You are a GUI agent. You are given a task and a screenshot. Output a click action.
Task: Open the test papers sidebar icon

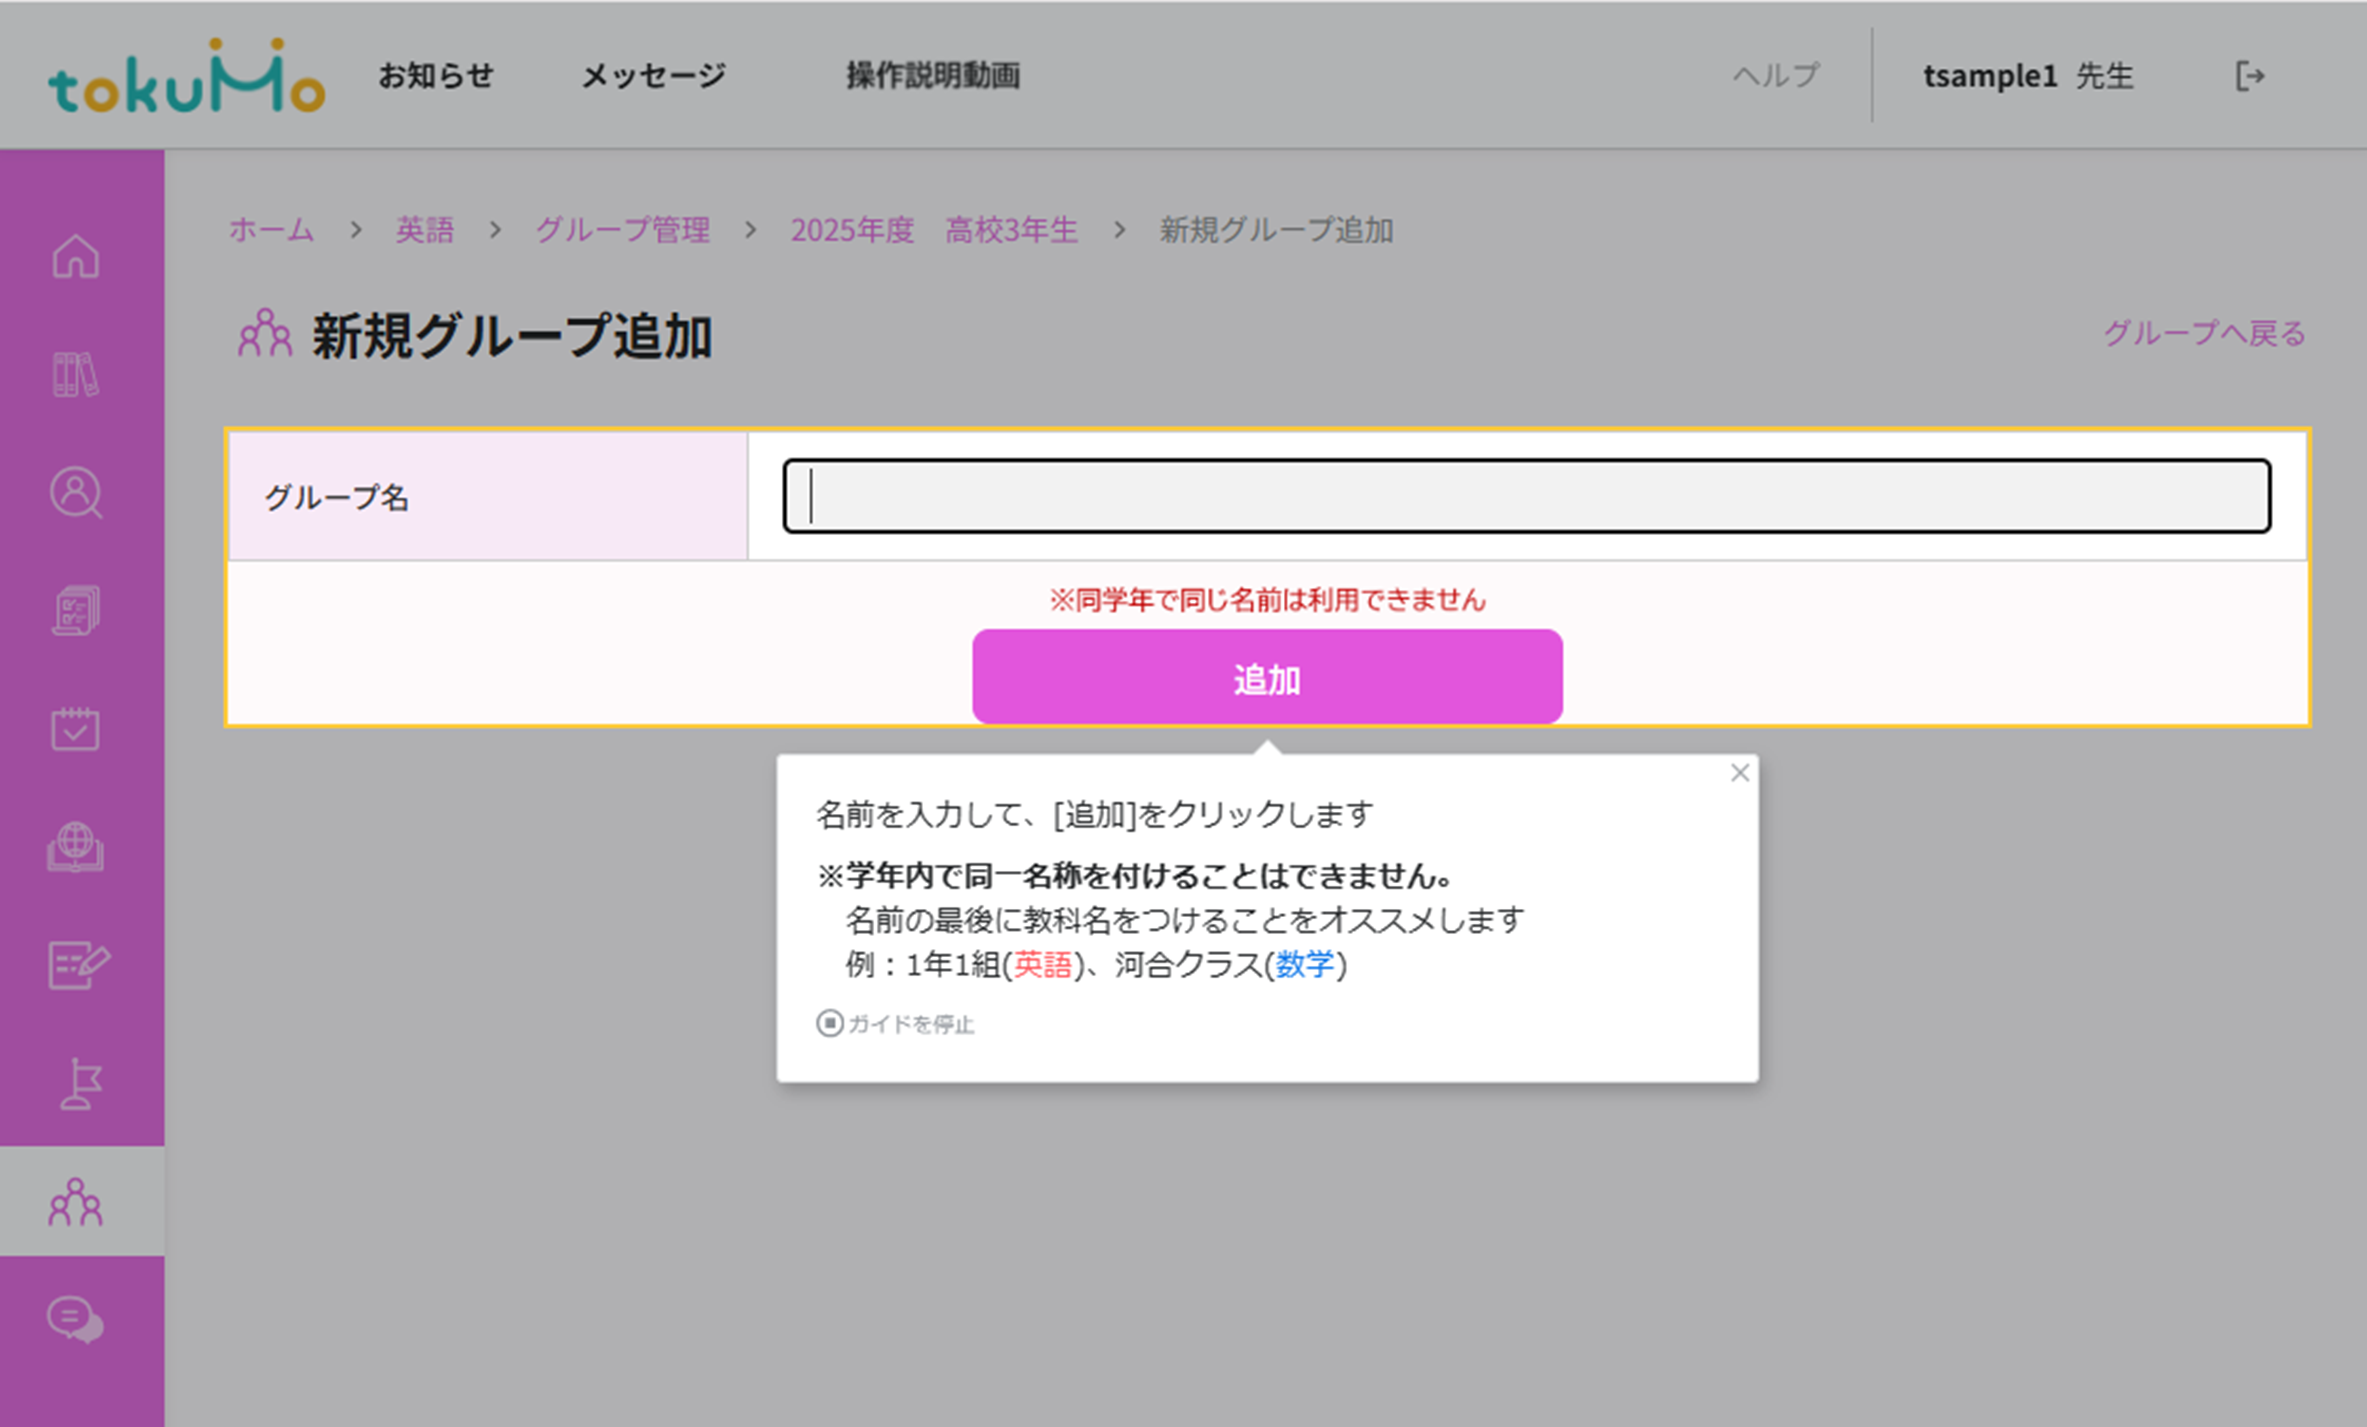(76, 611)
